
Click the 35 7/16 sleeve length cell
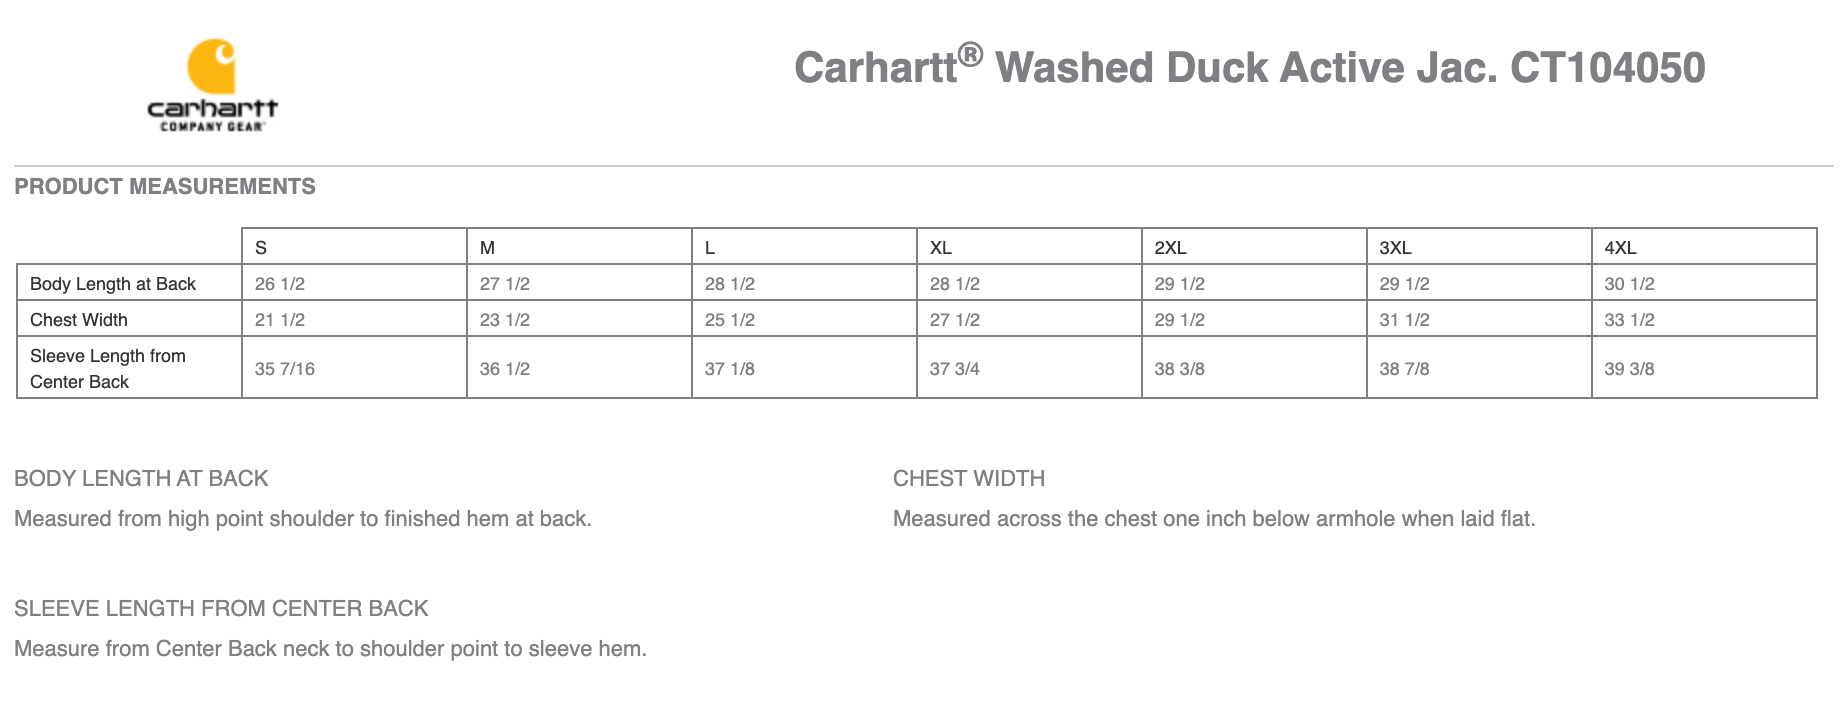click(285, 369)
